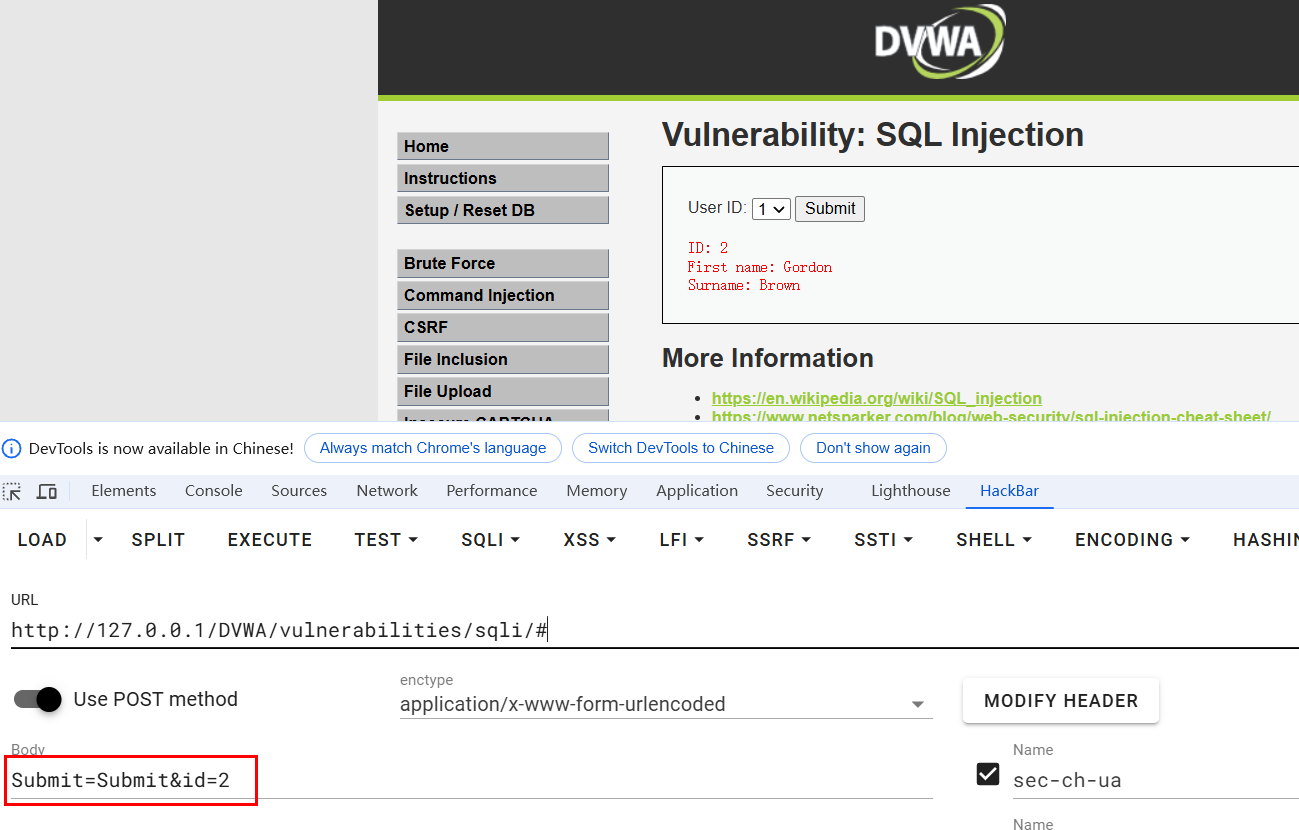Click the SPLIT button
The width and height of the screenshot is (1299, 830).
click(158, 540)
